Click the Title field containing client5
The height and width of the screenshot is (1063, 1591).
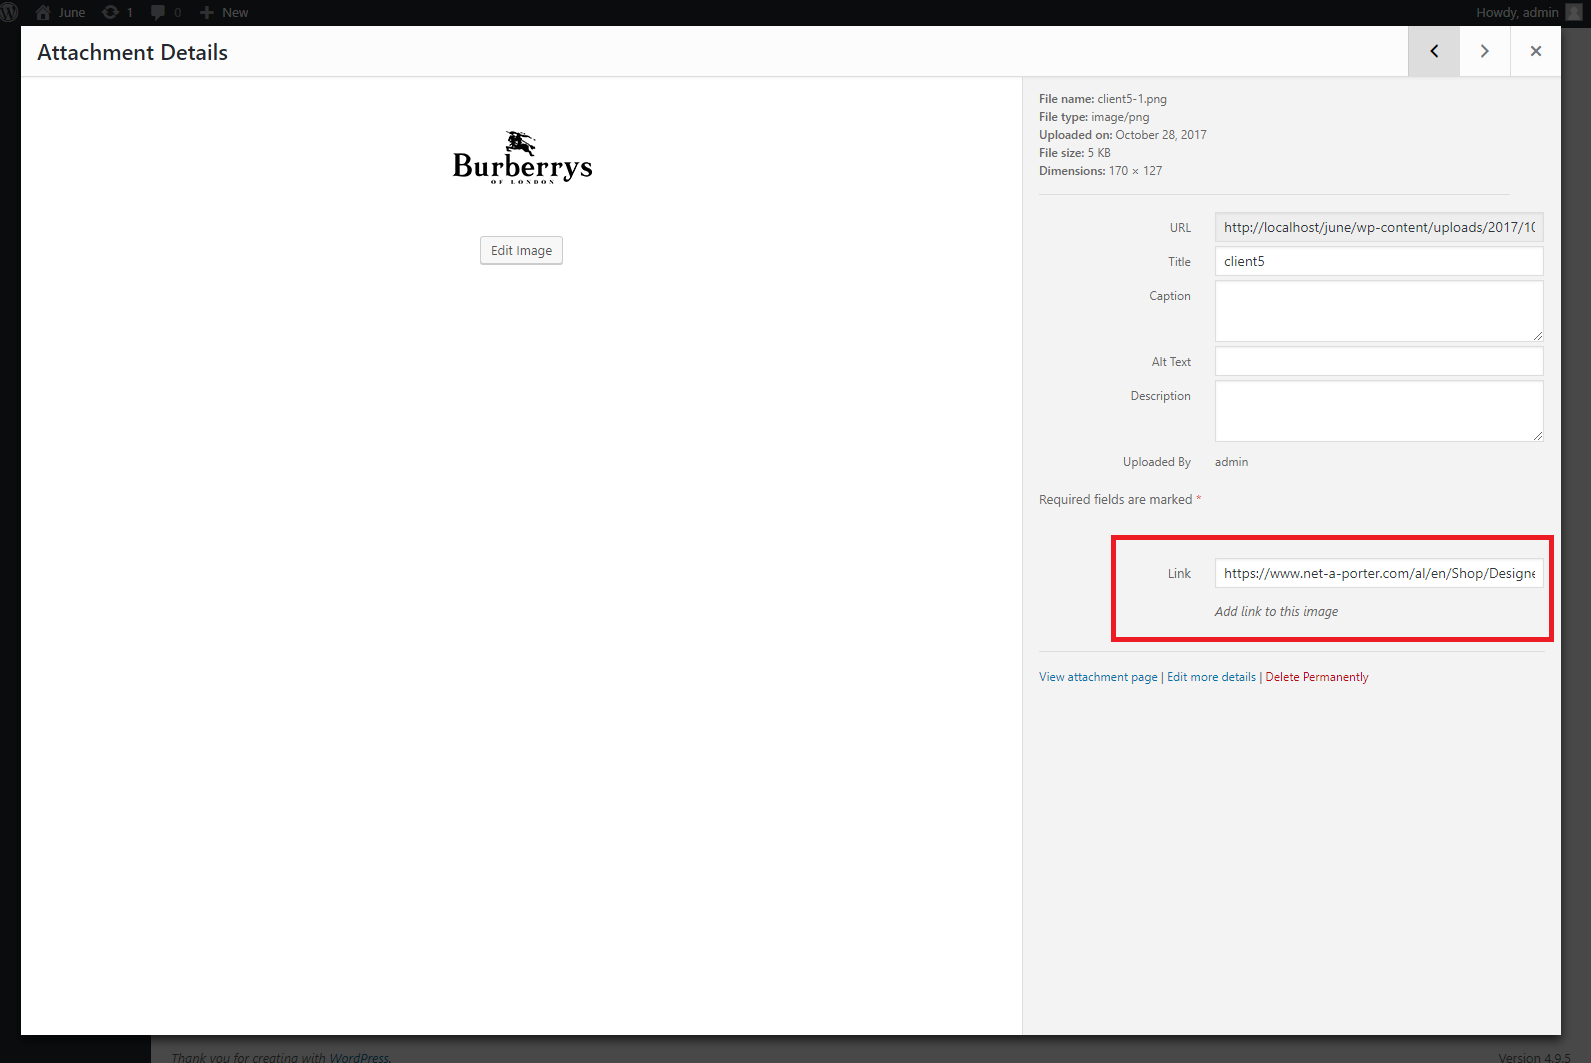1379,261
